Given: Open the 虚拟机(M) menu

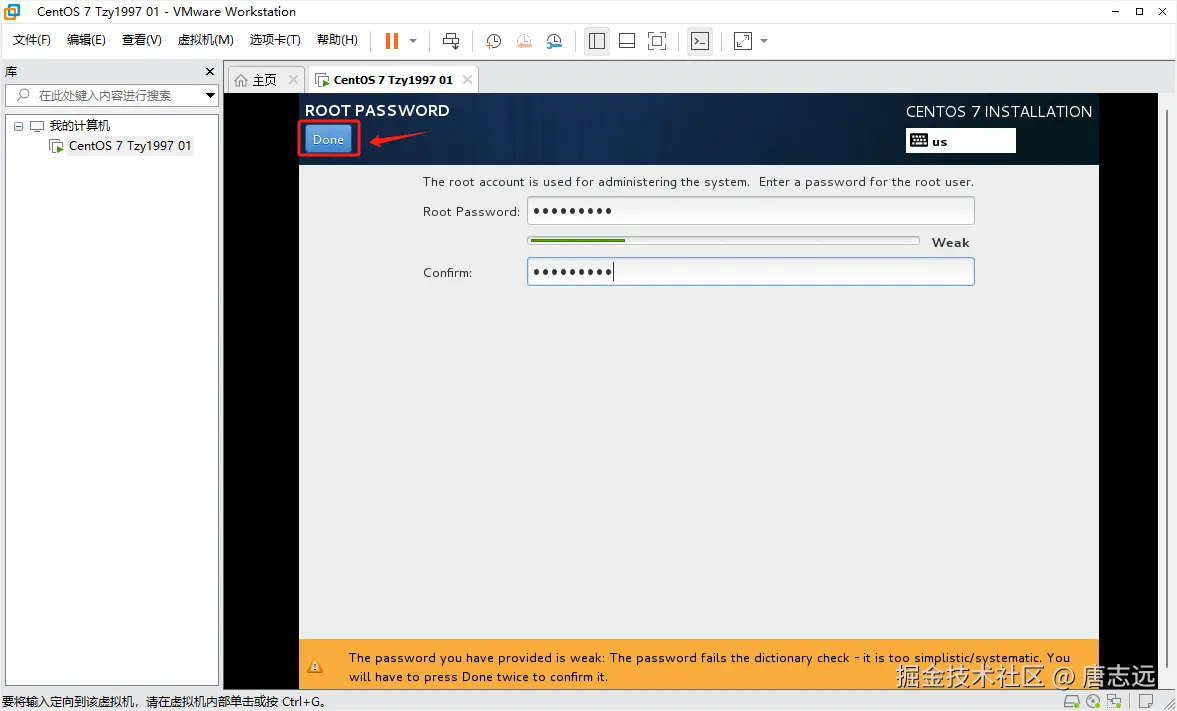Looking at the screenshot, I should [206, 40].
